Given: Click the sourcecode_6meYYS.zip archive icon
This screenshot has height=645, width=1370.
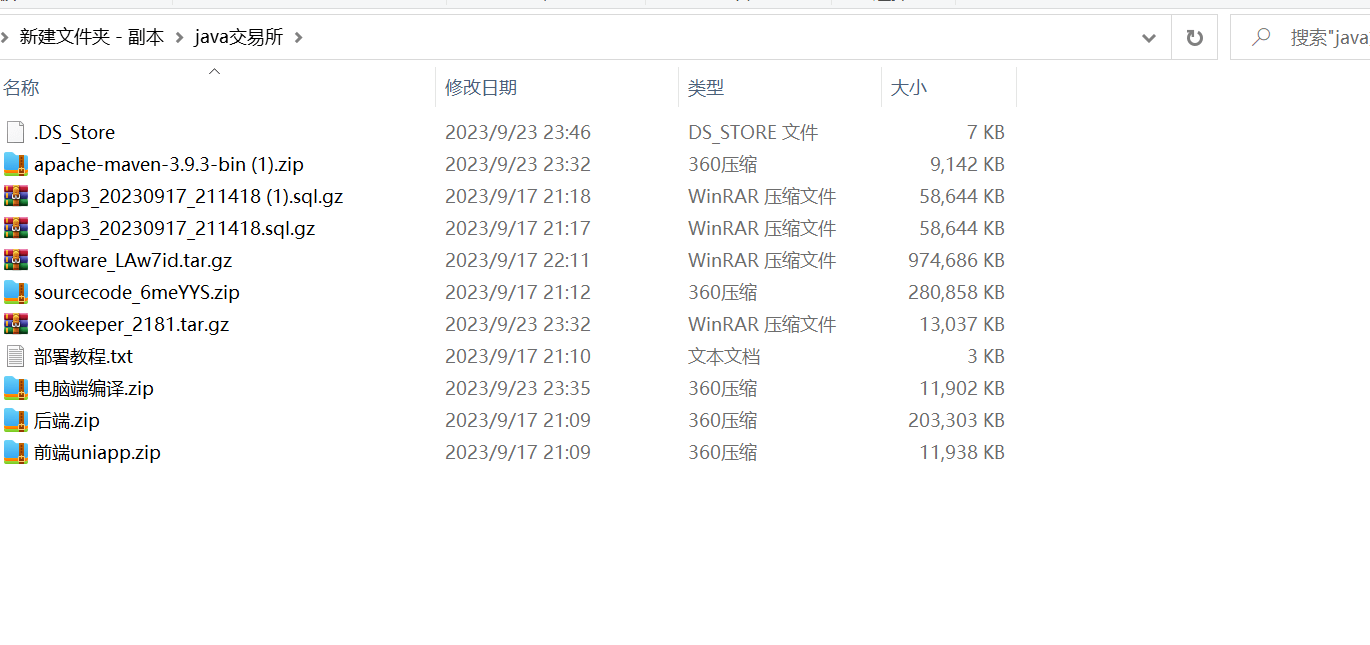Looking at the screenshot, I should [15, 292].
